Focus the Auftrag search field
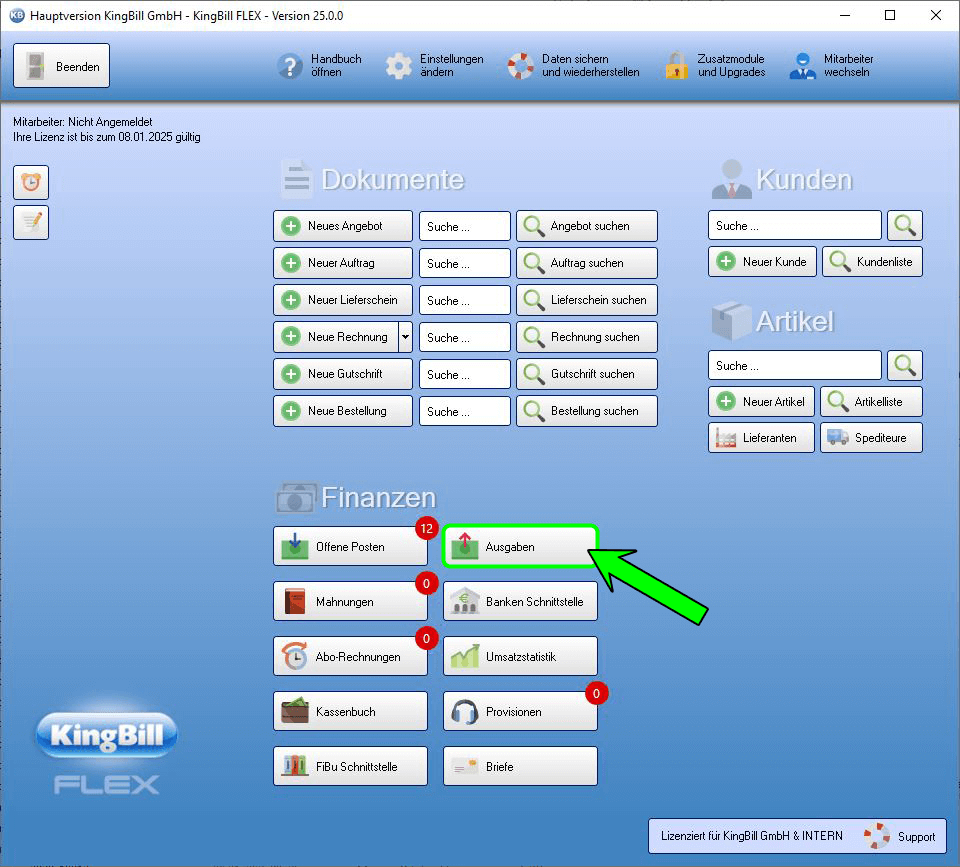Image resolution: width=960 pixels, height=867 pixels. pyautogui.click(x=465, y=263)
